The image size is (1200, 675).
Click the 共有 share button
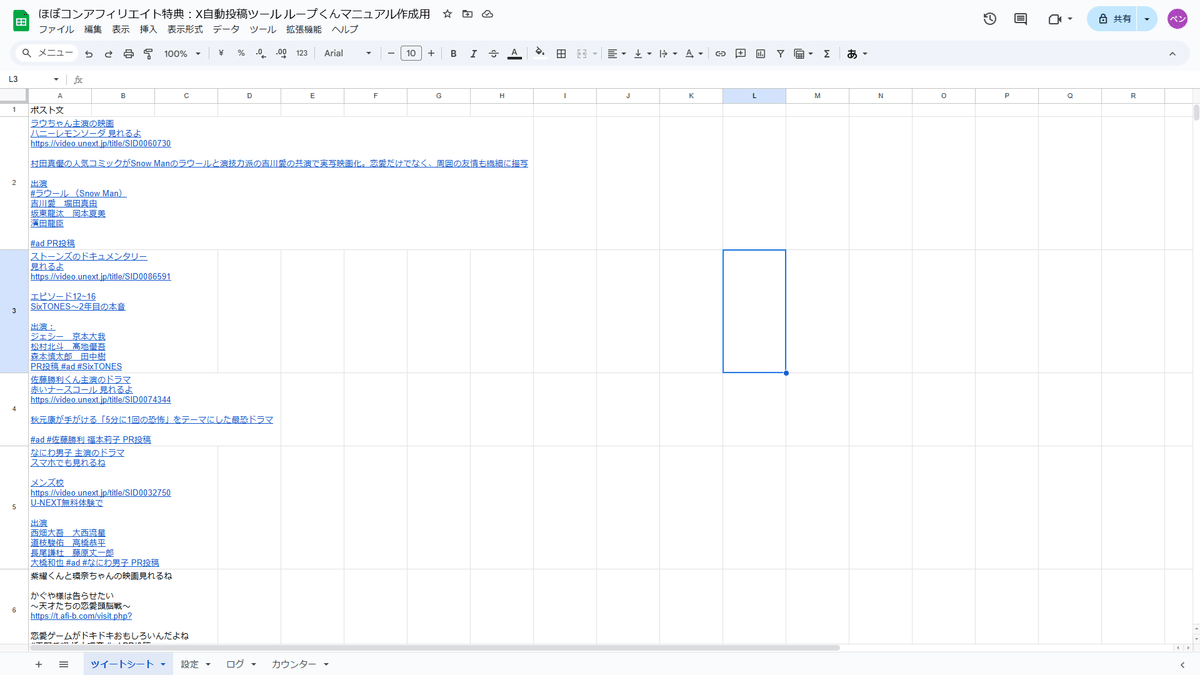(1114, 19)
